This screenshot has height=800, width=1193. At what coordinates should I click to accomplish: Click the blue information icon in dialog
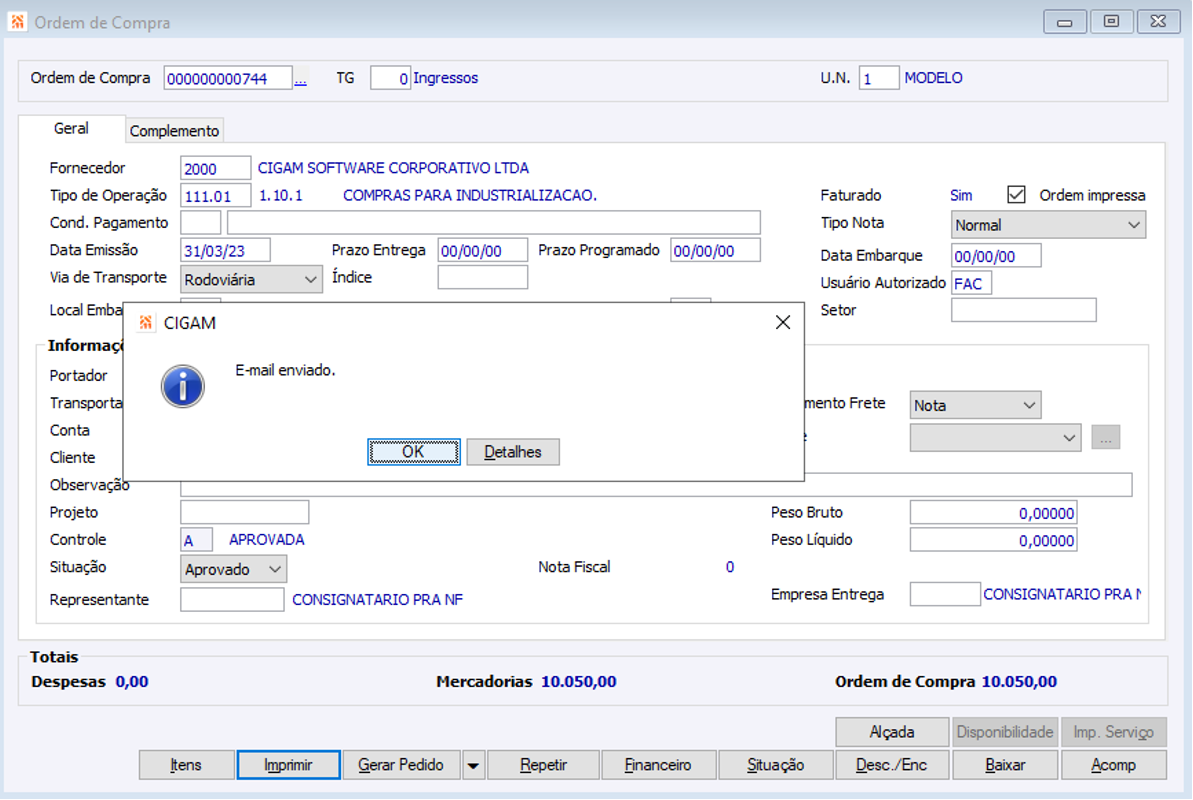click(x=183, y=387)
